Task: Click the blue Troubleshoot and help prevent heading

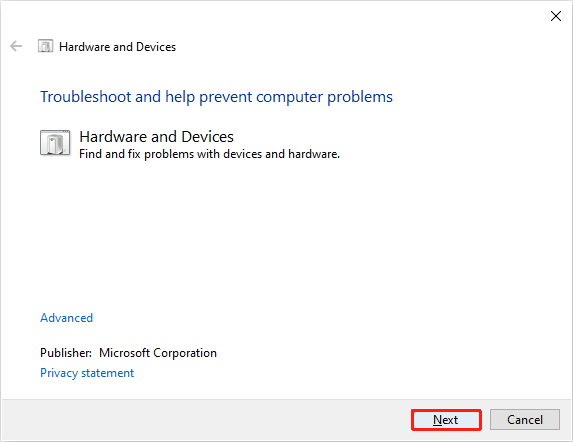Action: [216, 97]
